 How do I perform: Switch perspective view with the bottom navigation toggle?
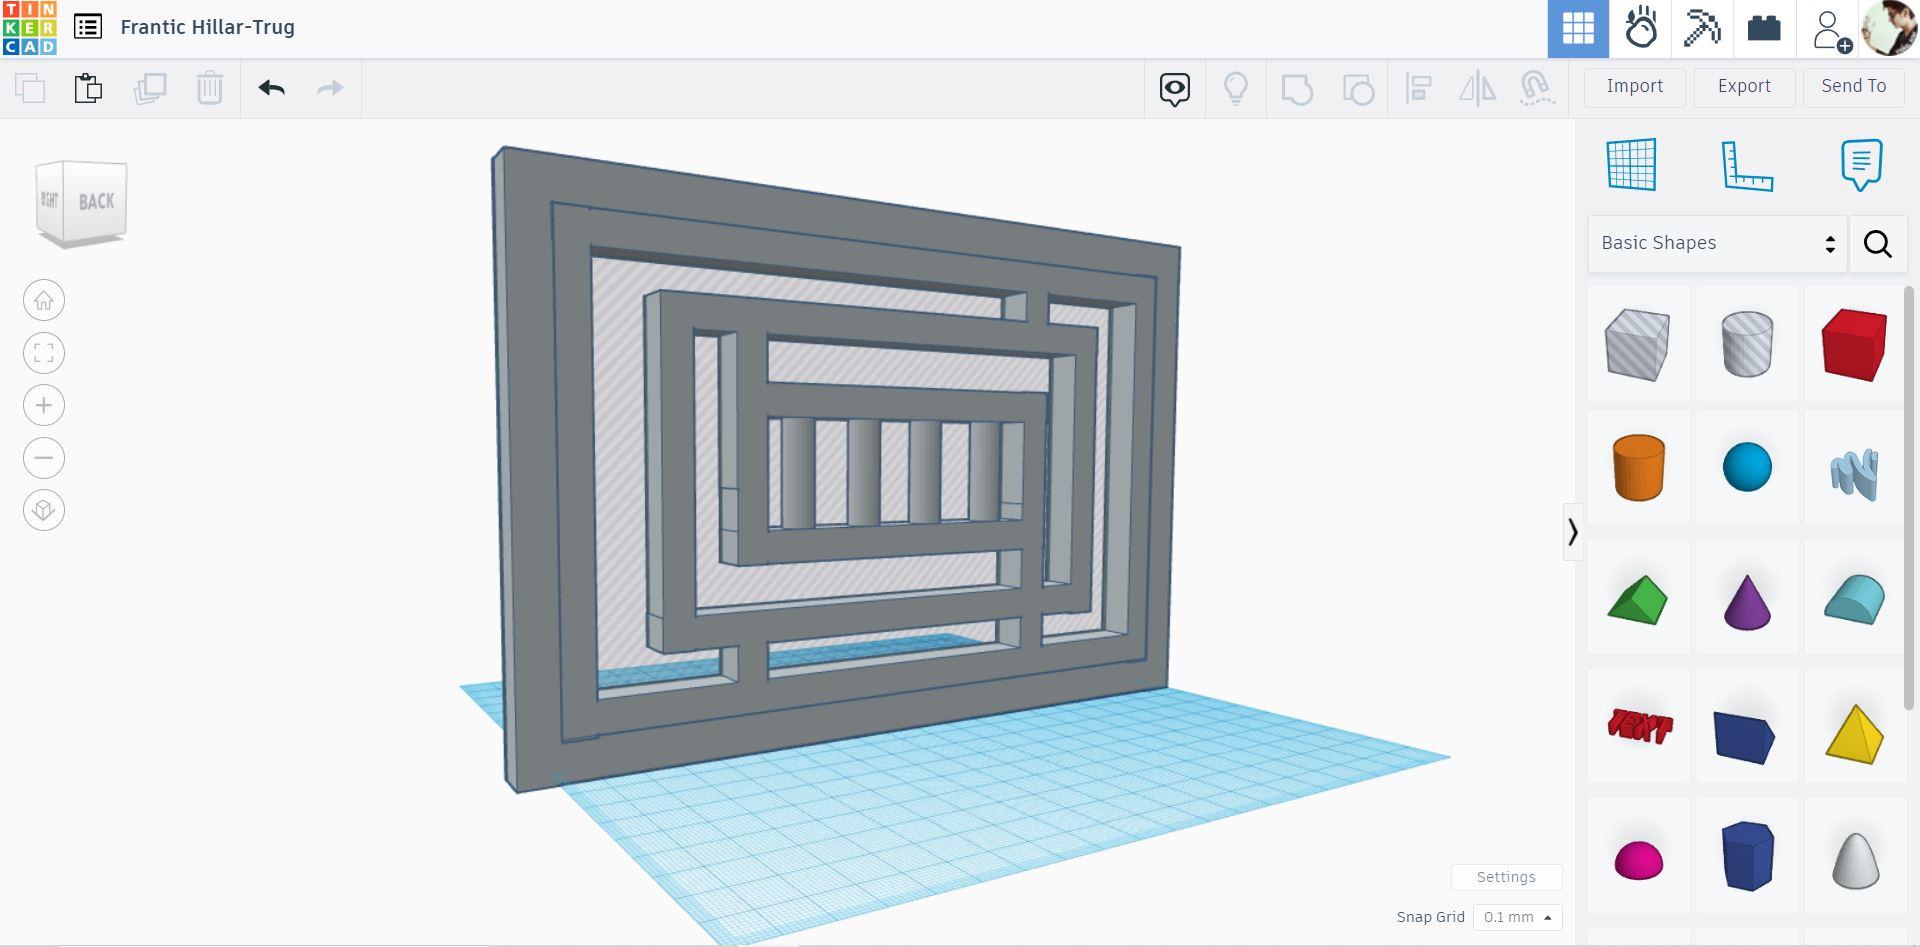[43, 510]
